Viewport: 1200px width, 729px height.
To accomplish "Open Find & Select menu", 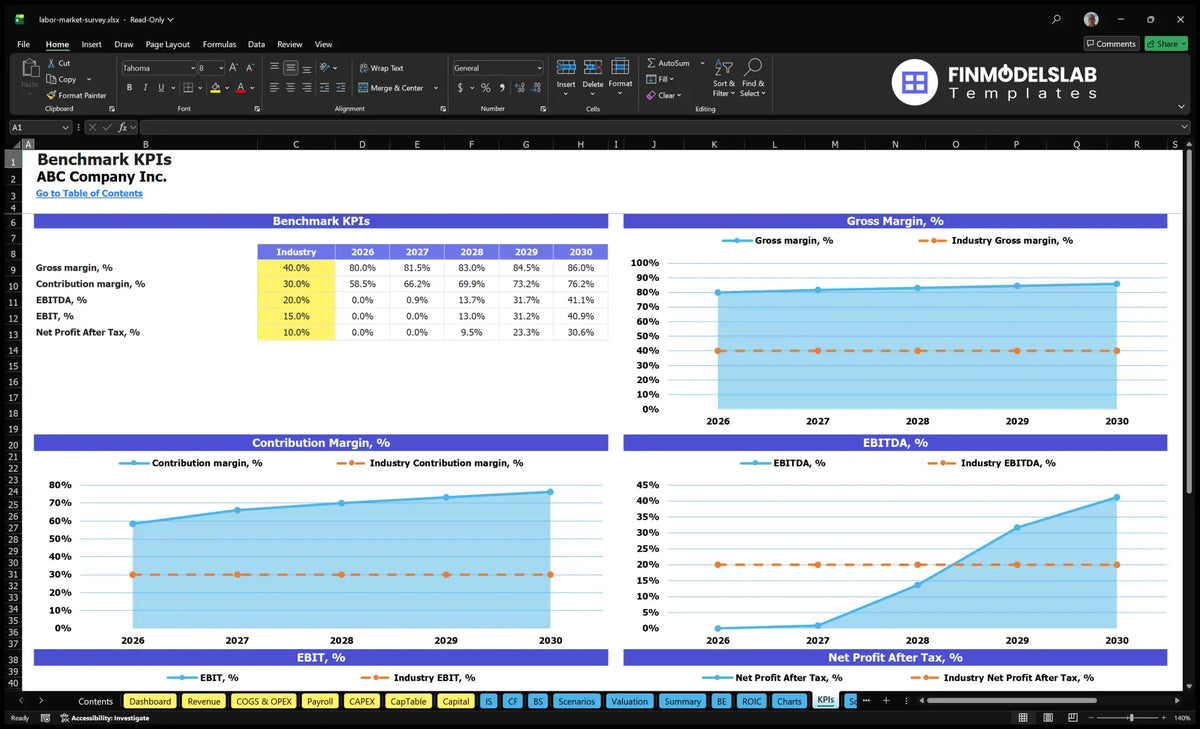I will (753, 77).
